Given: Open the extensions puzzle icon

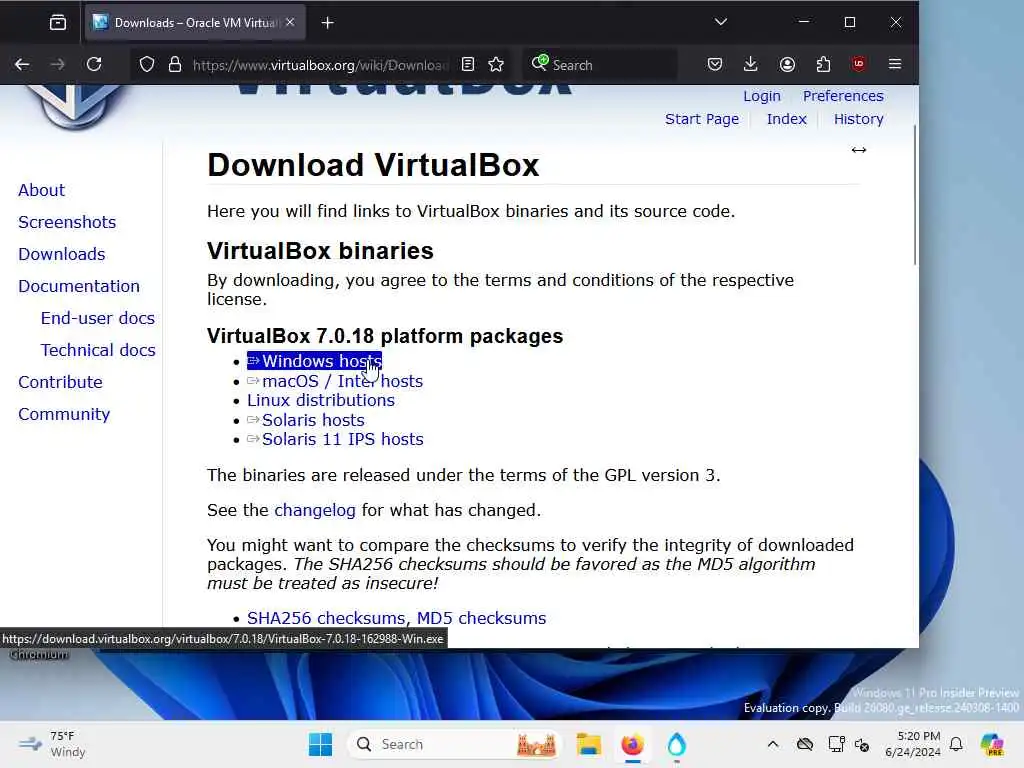Looking at the screenshot, I should tap(823, 64).
